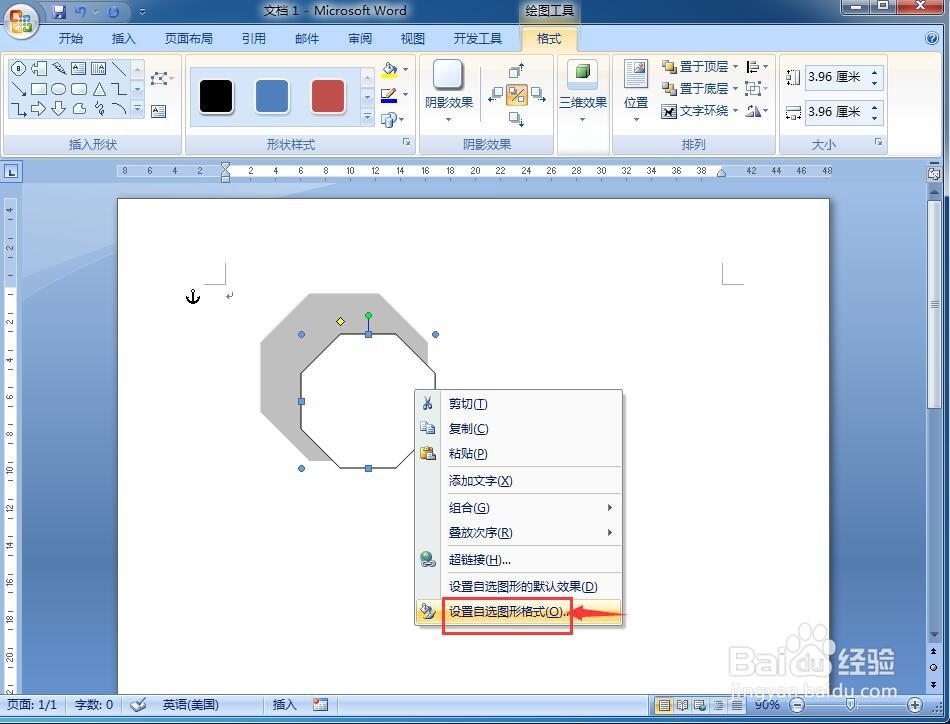Switch to print layout view

tap(664, 705)
